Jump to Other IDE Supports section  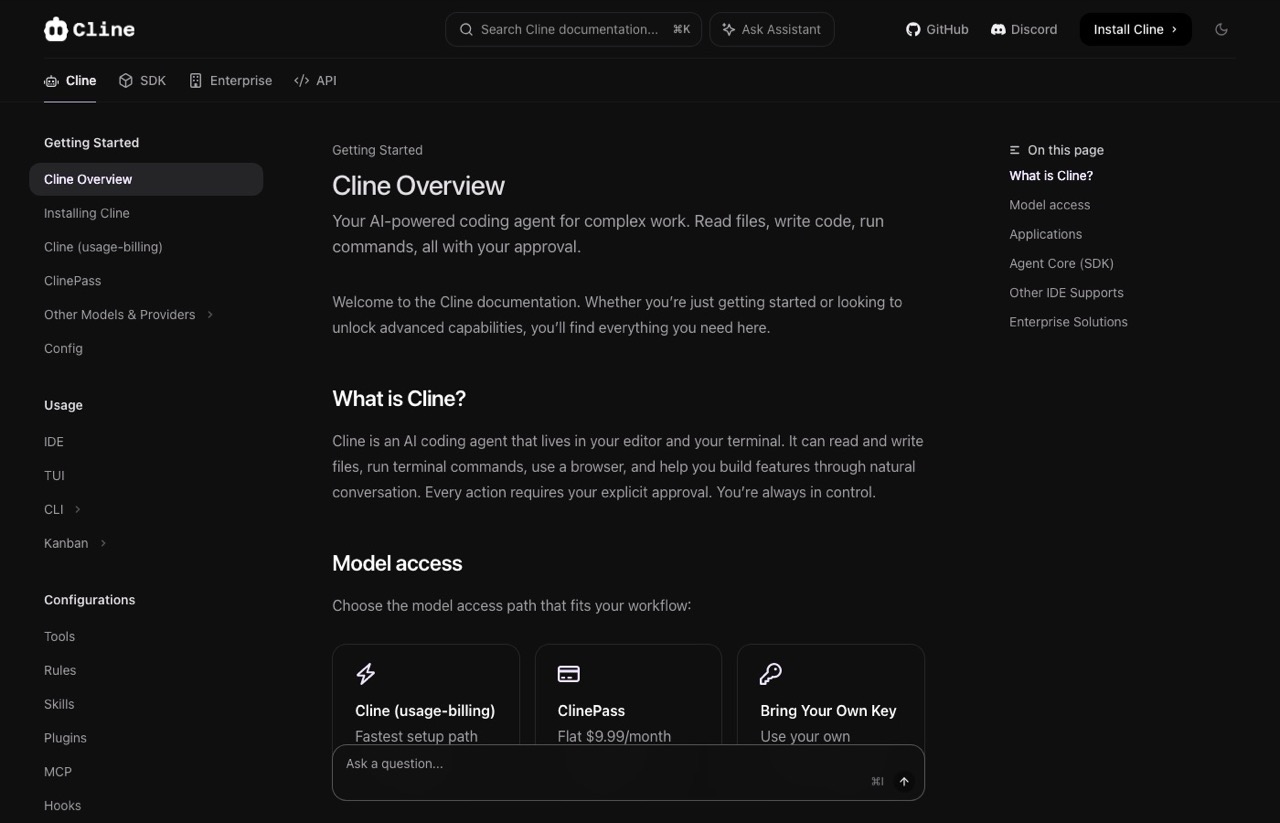1066,293
